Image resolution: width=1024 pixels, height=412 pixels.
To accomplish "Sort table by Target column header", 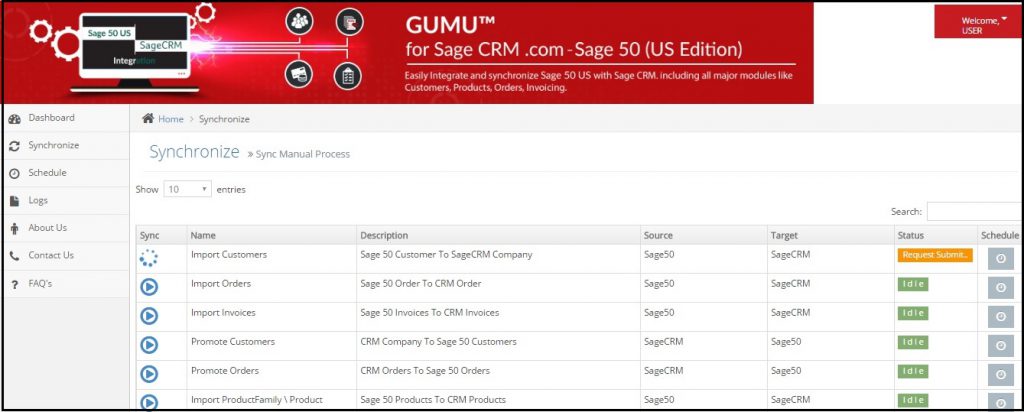I will [x=831, y=235].
